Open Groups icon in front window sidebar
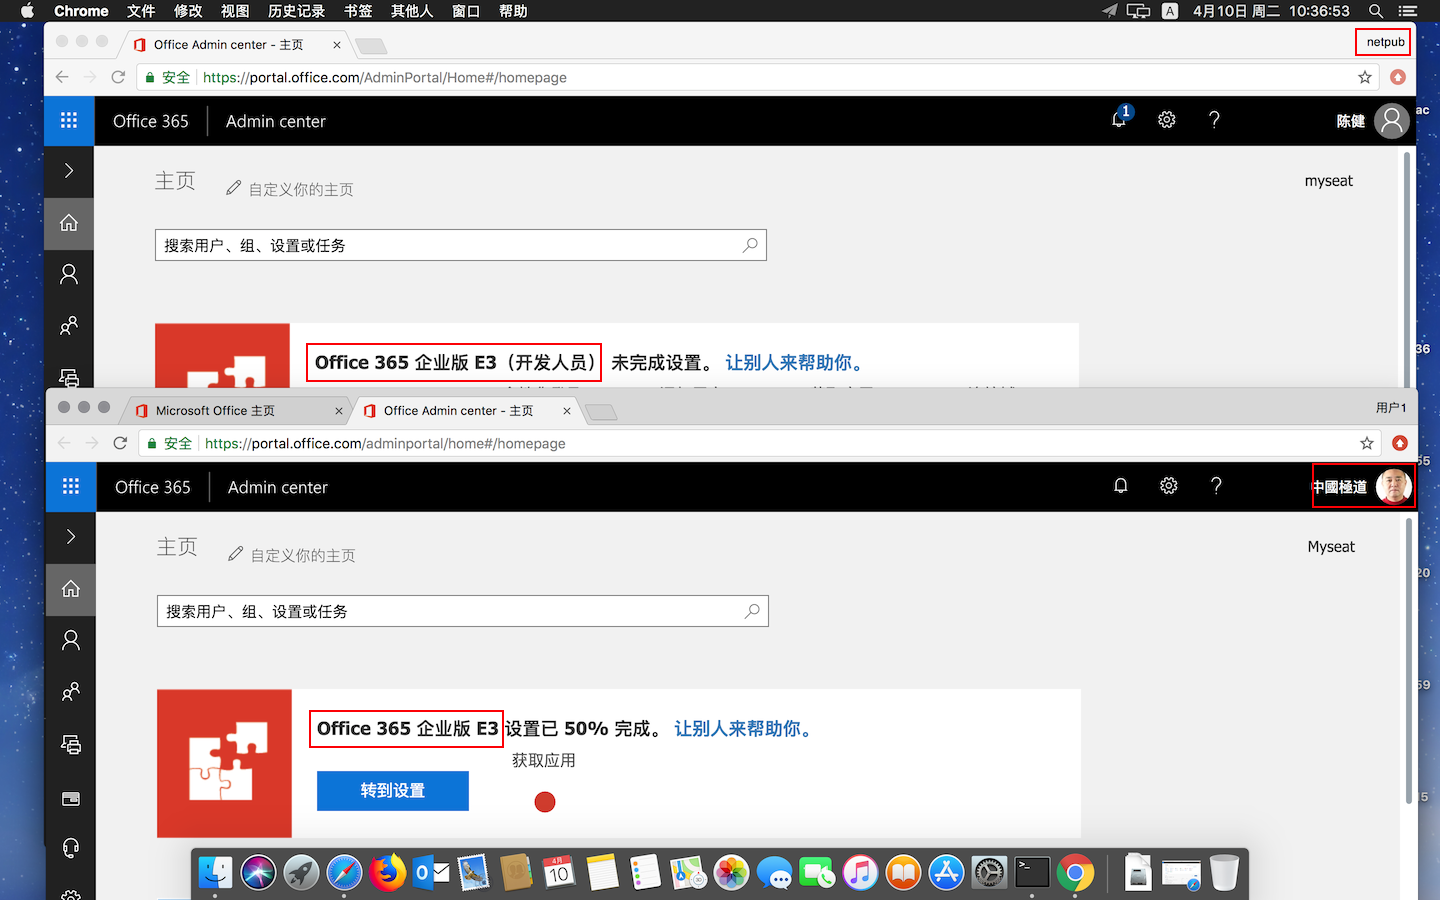 coord(71,692)
